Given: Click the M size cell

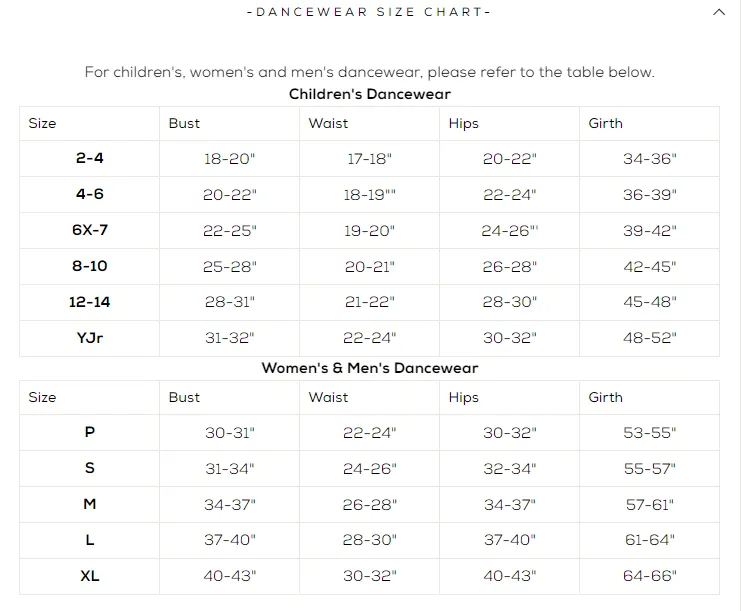Looking at the screenshot, I should coord(90,504).
